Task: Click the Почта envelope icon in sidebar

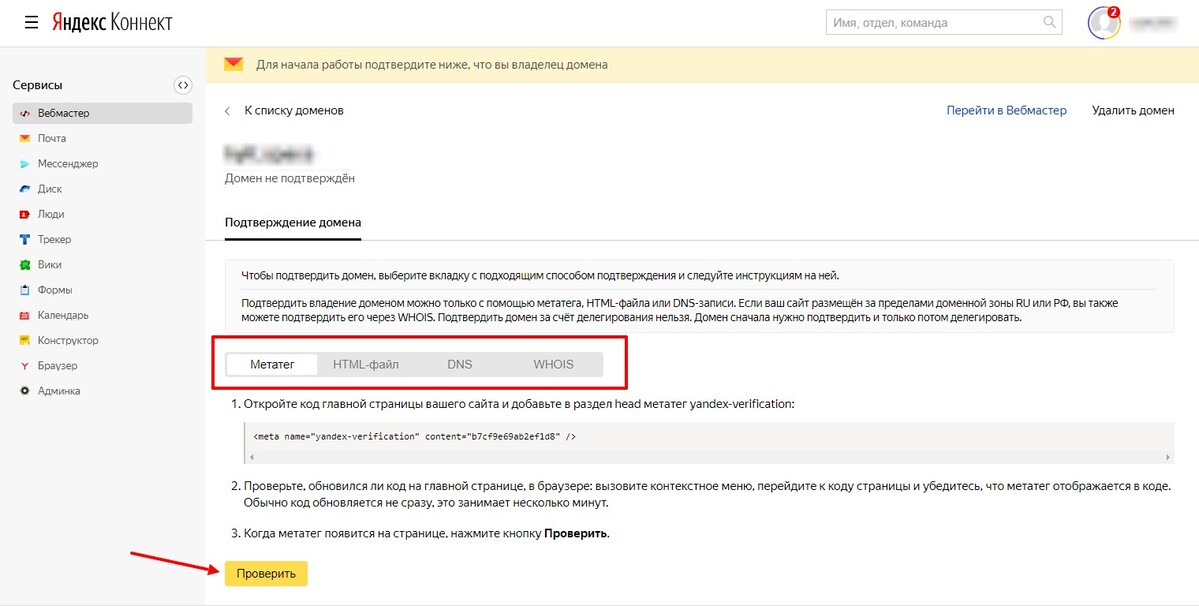Action: 24,138
